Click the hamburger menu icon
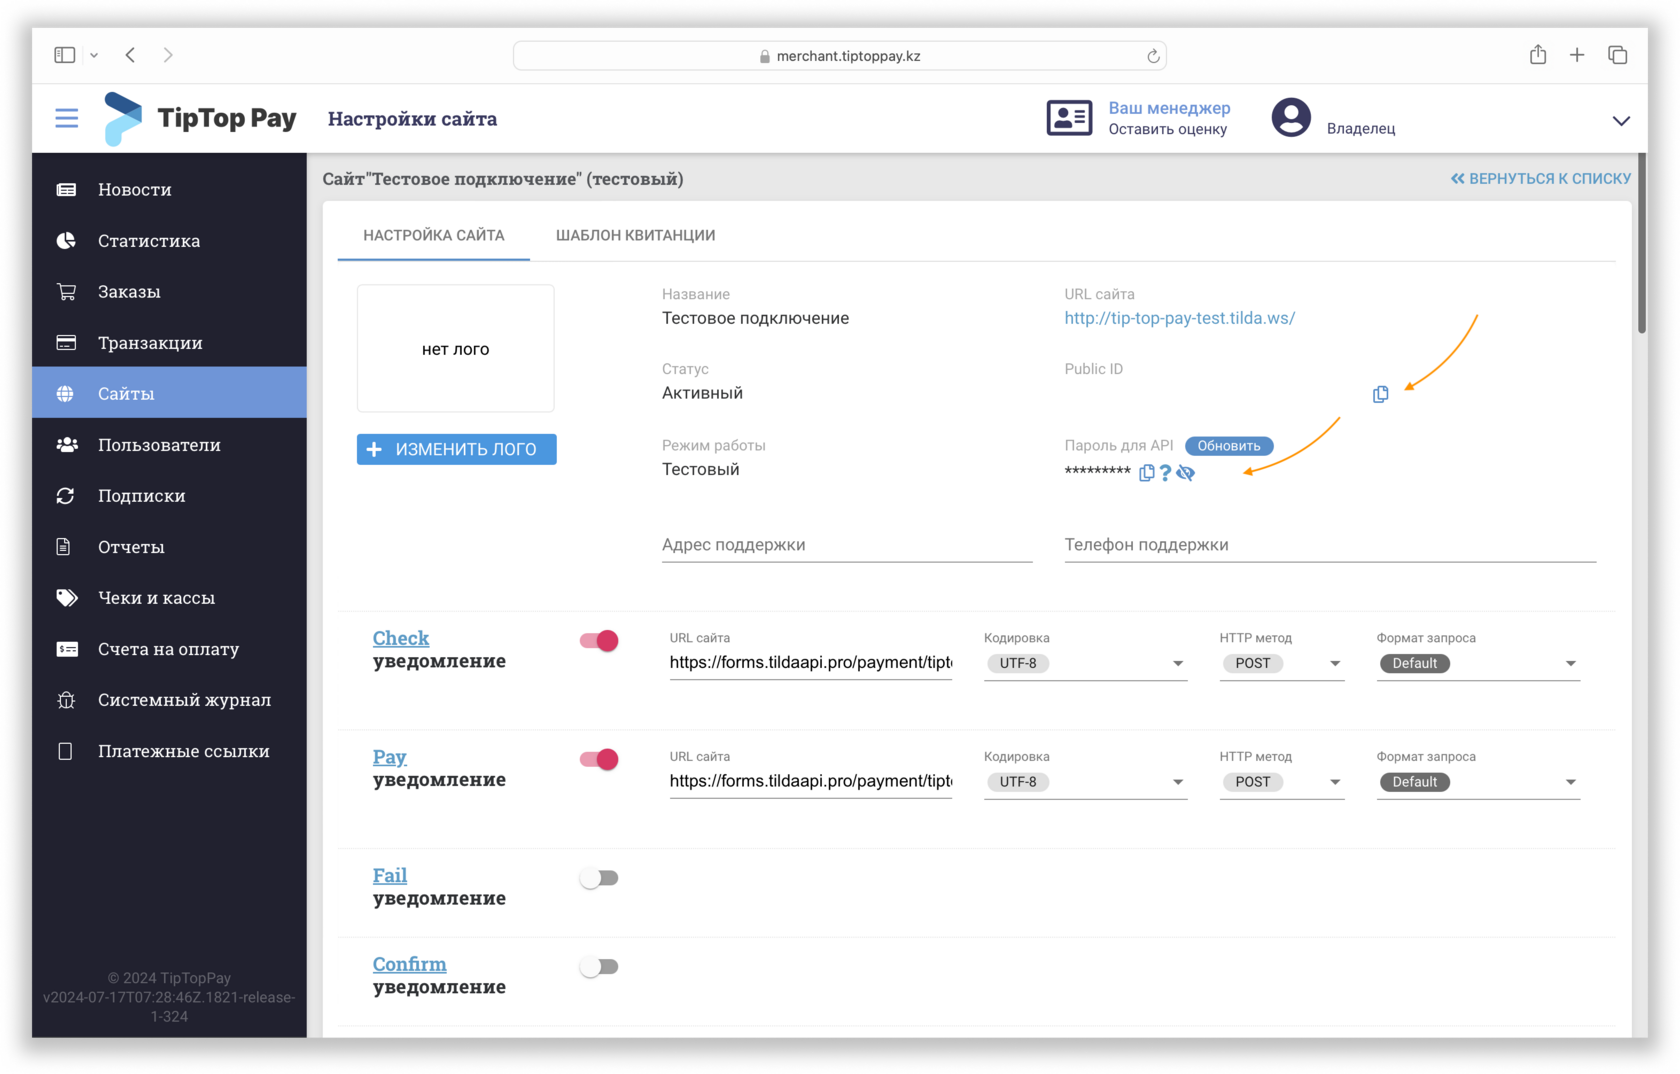 (x=66, y=117)
